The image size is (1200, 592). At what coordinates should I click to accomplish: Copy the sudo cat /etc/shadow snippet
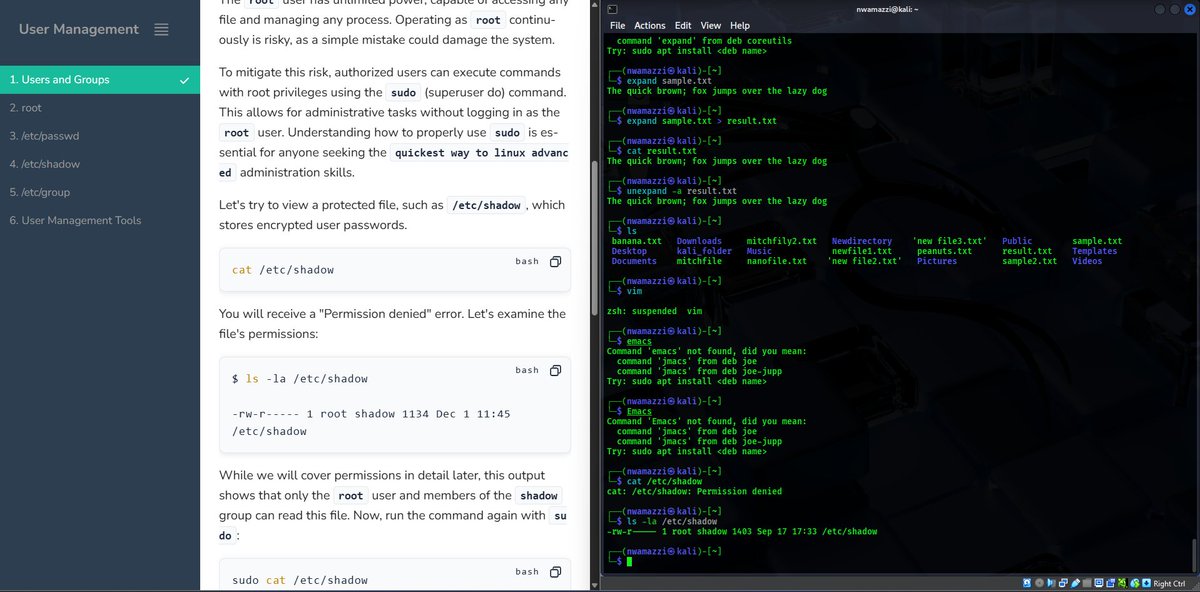(x=555, y=571)
